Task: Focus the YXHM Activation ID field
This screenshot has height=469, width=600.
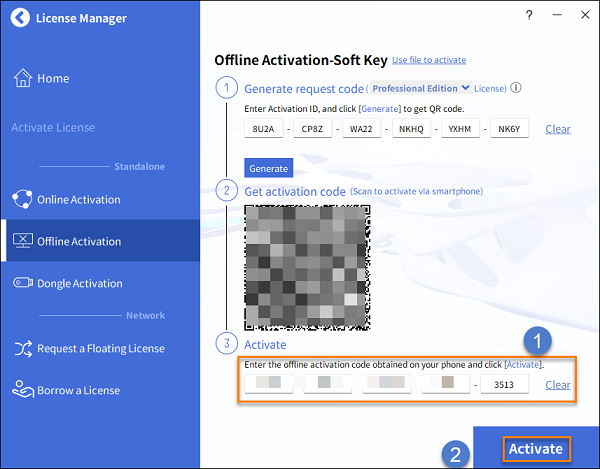Action: point(460,128)
